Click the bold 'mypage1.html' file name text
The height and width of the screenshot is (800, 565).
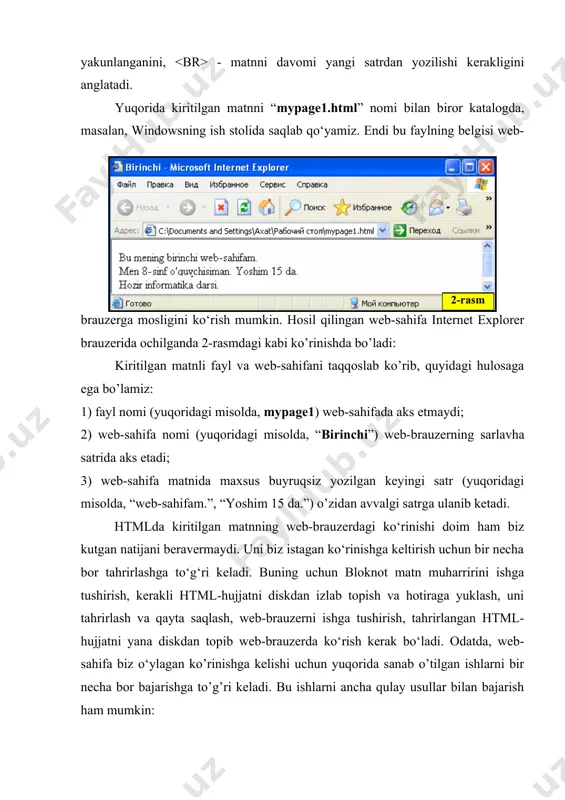[x=316, y=108]
